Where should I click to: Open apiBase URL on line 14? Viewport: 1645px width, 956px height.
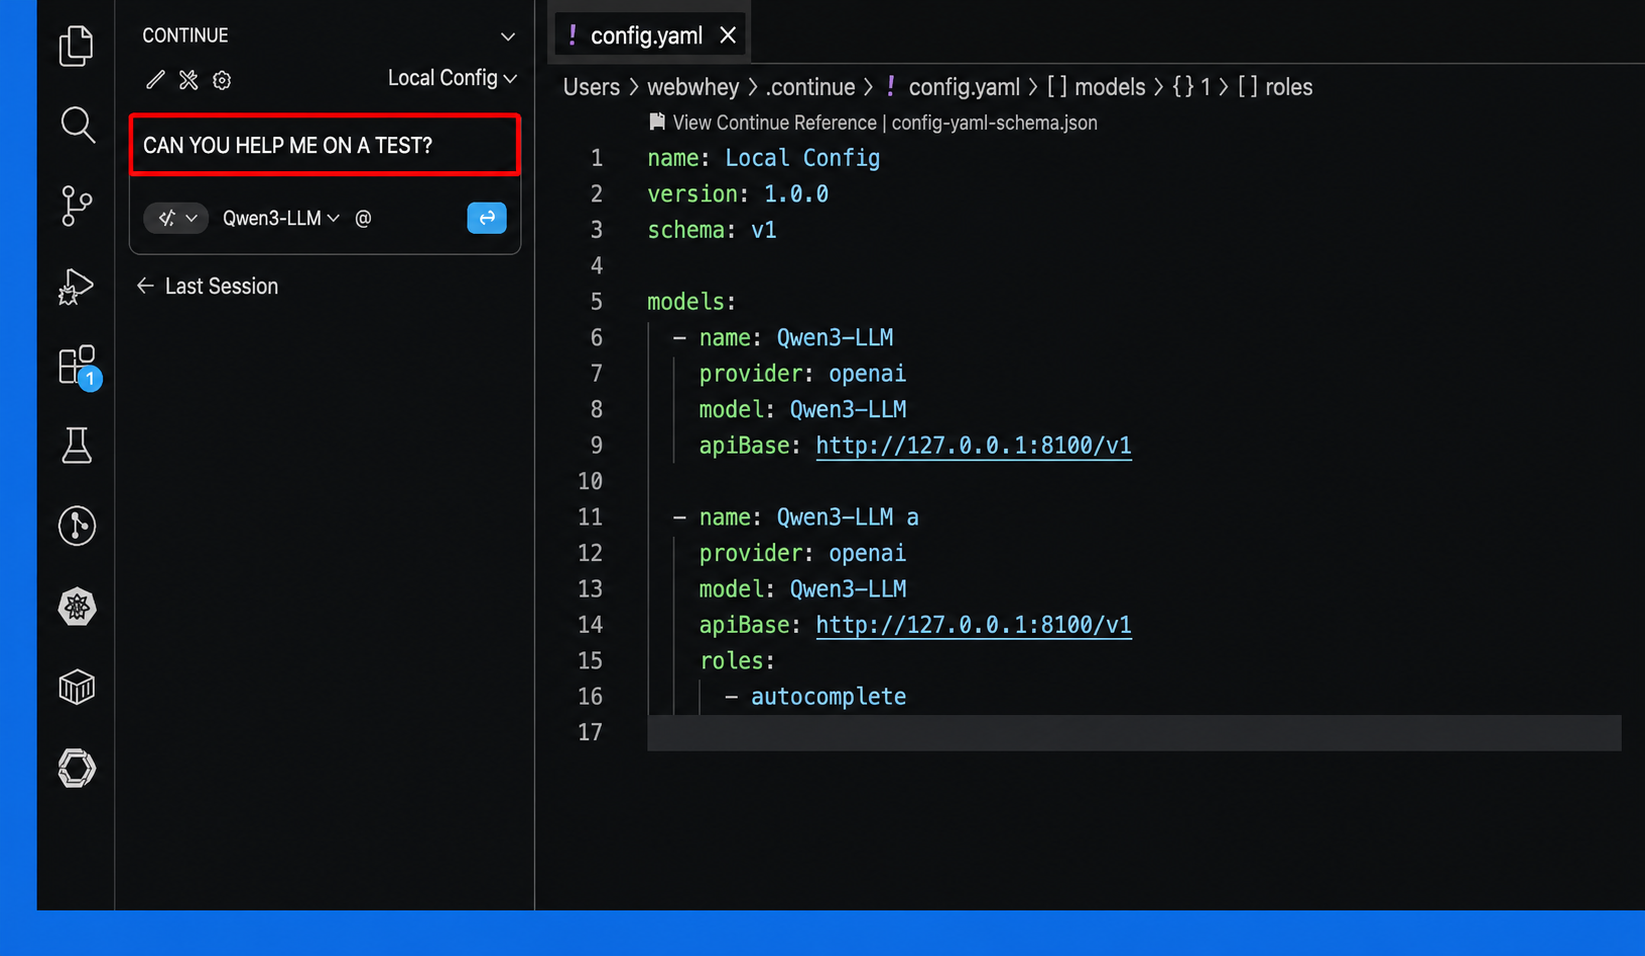(973, 625)
